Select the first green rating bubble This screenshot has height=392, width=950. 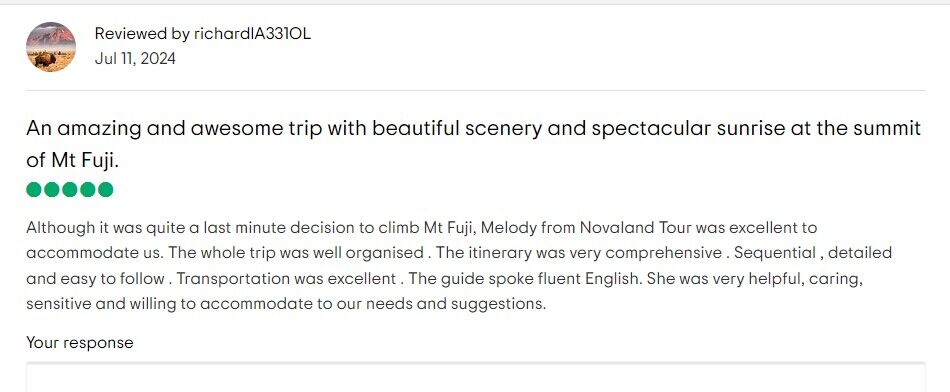(x=34, y=190)
